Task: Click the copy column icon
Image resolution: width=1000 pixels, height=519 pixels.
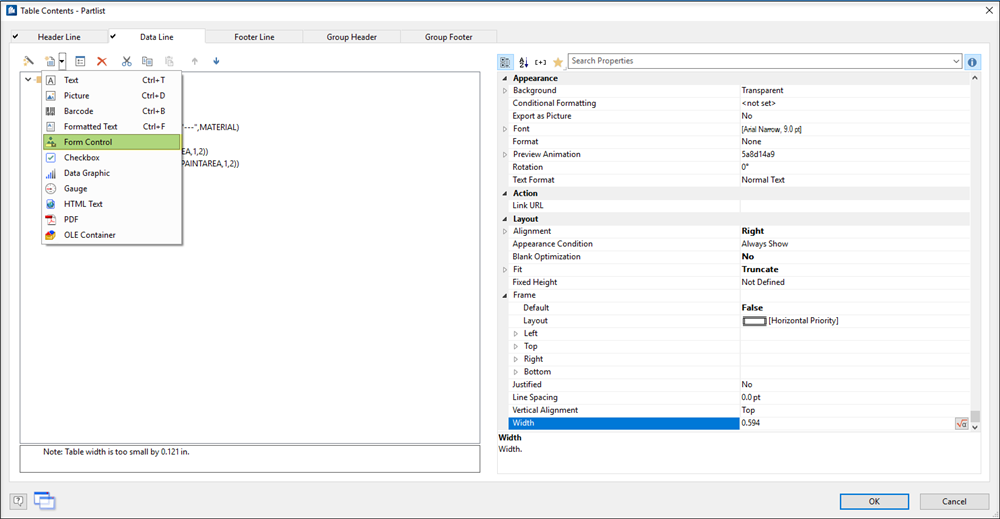Action: tap(147, 61)
